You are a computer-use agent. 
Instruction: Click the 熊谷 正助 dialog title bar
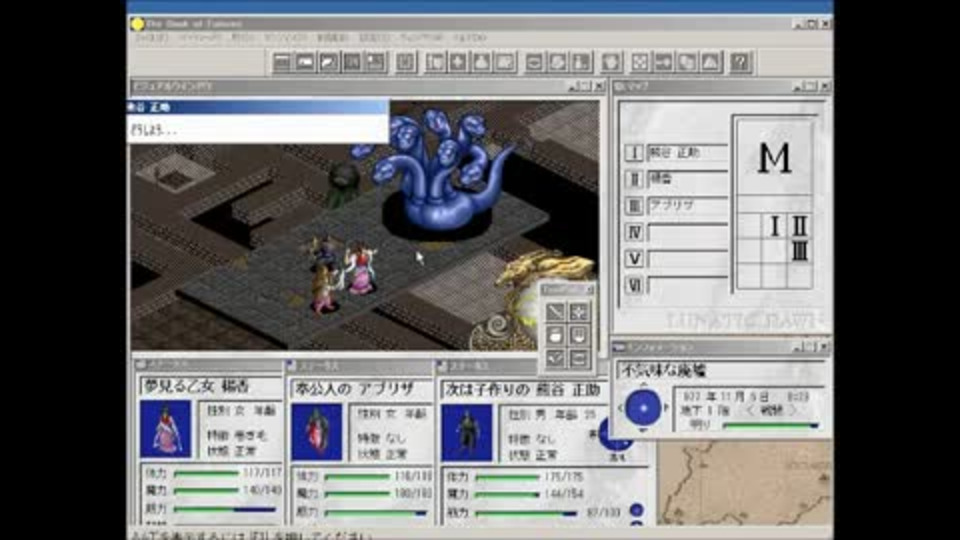point(258,107)
